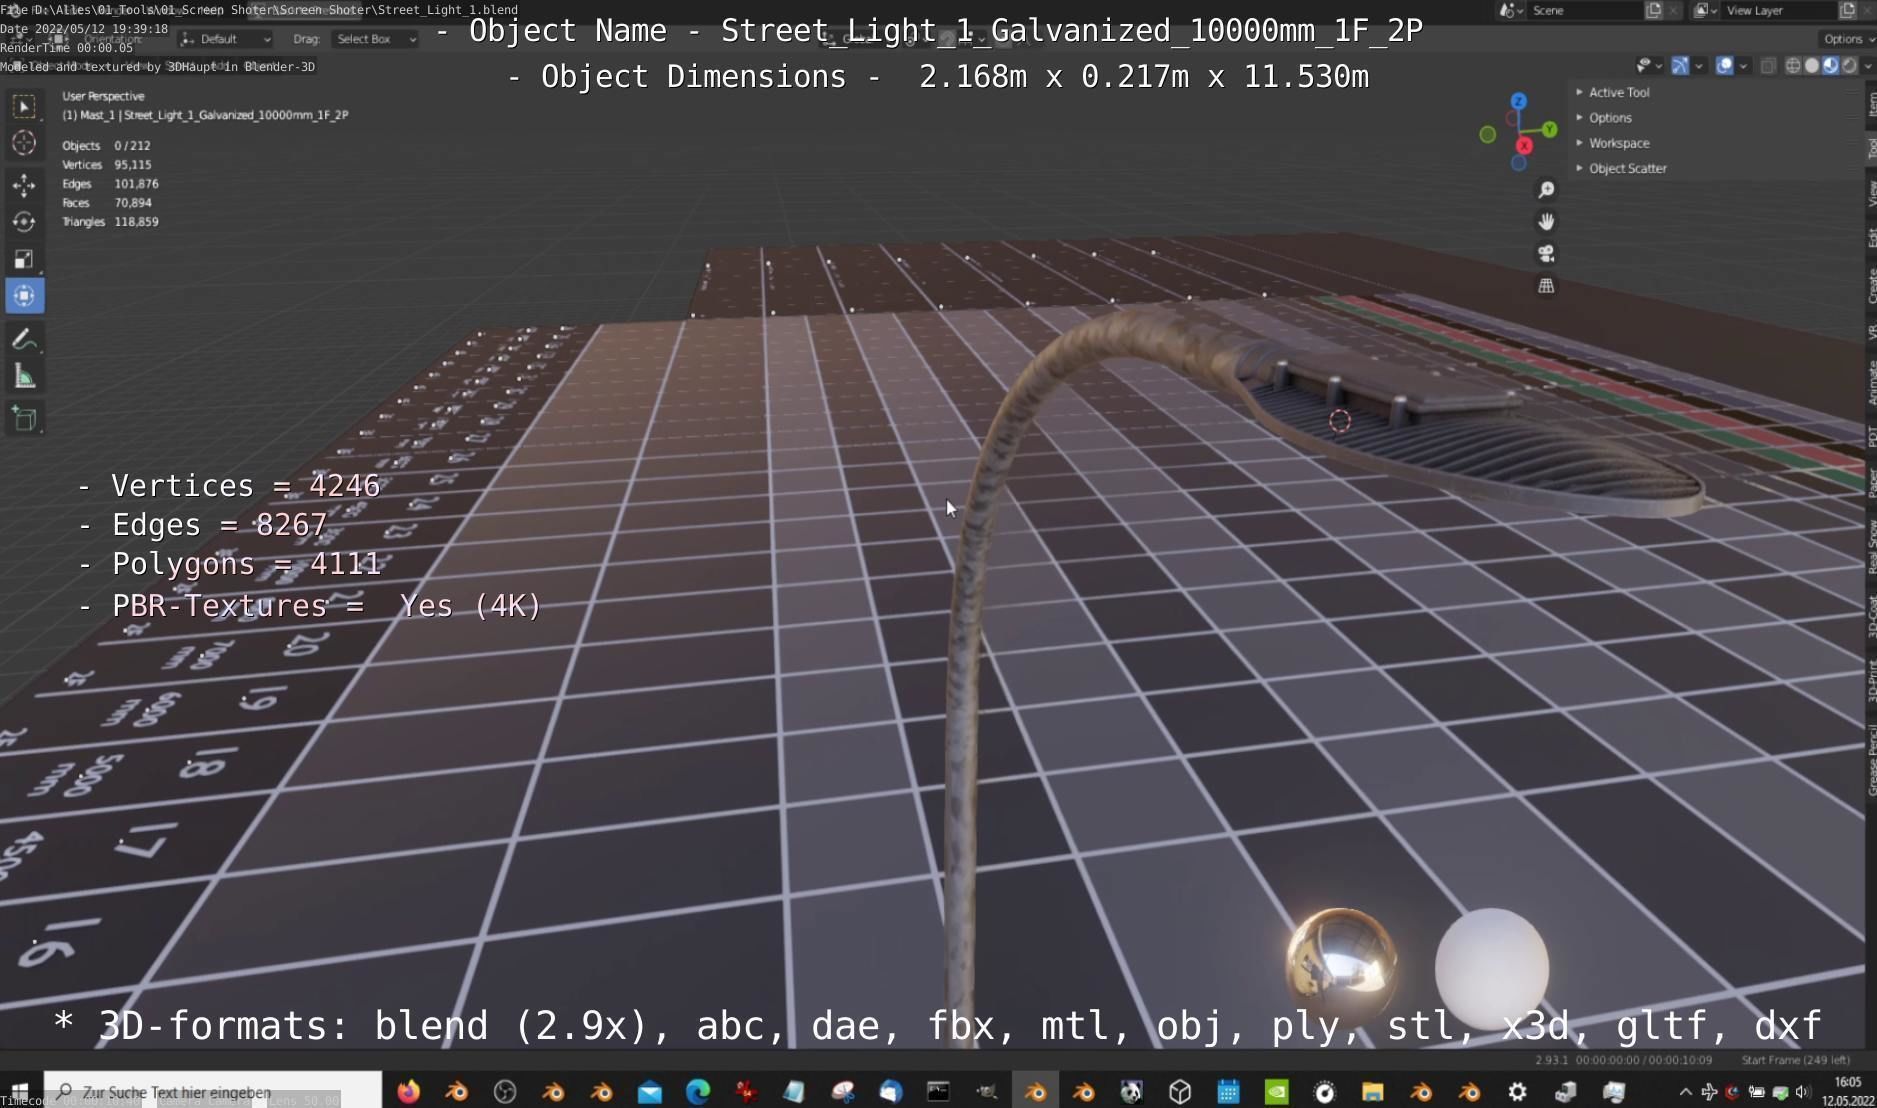Click the volume speaker tray icon
1877x1108 pixels.
pos(1802,1091)
